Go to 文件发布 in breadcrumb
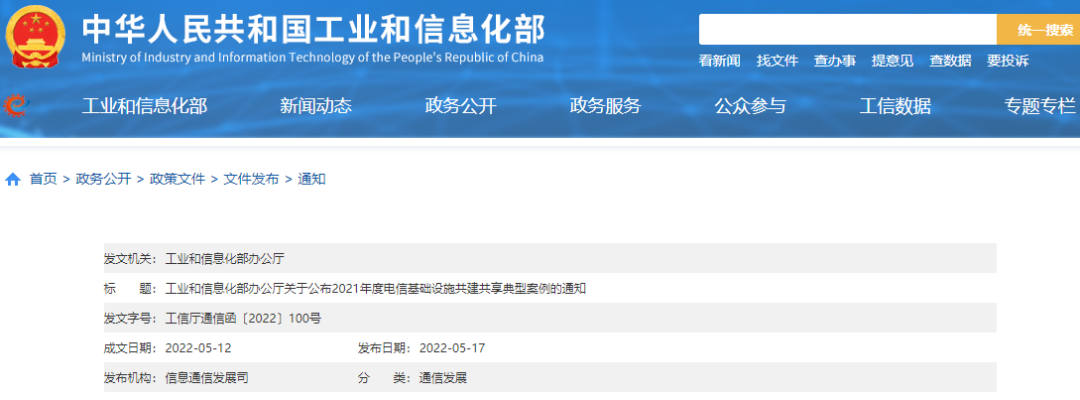Image resolution: width=1080 pixels, height=400 pixels. click(x=251, y=180)
